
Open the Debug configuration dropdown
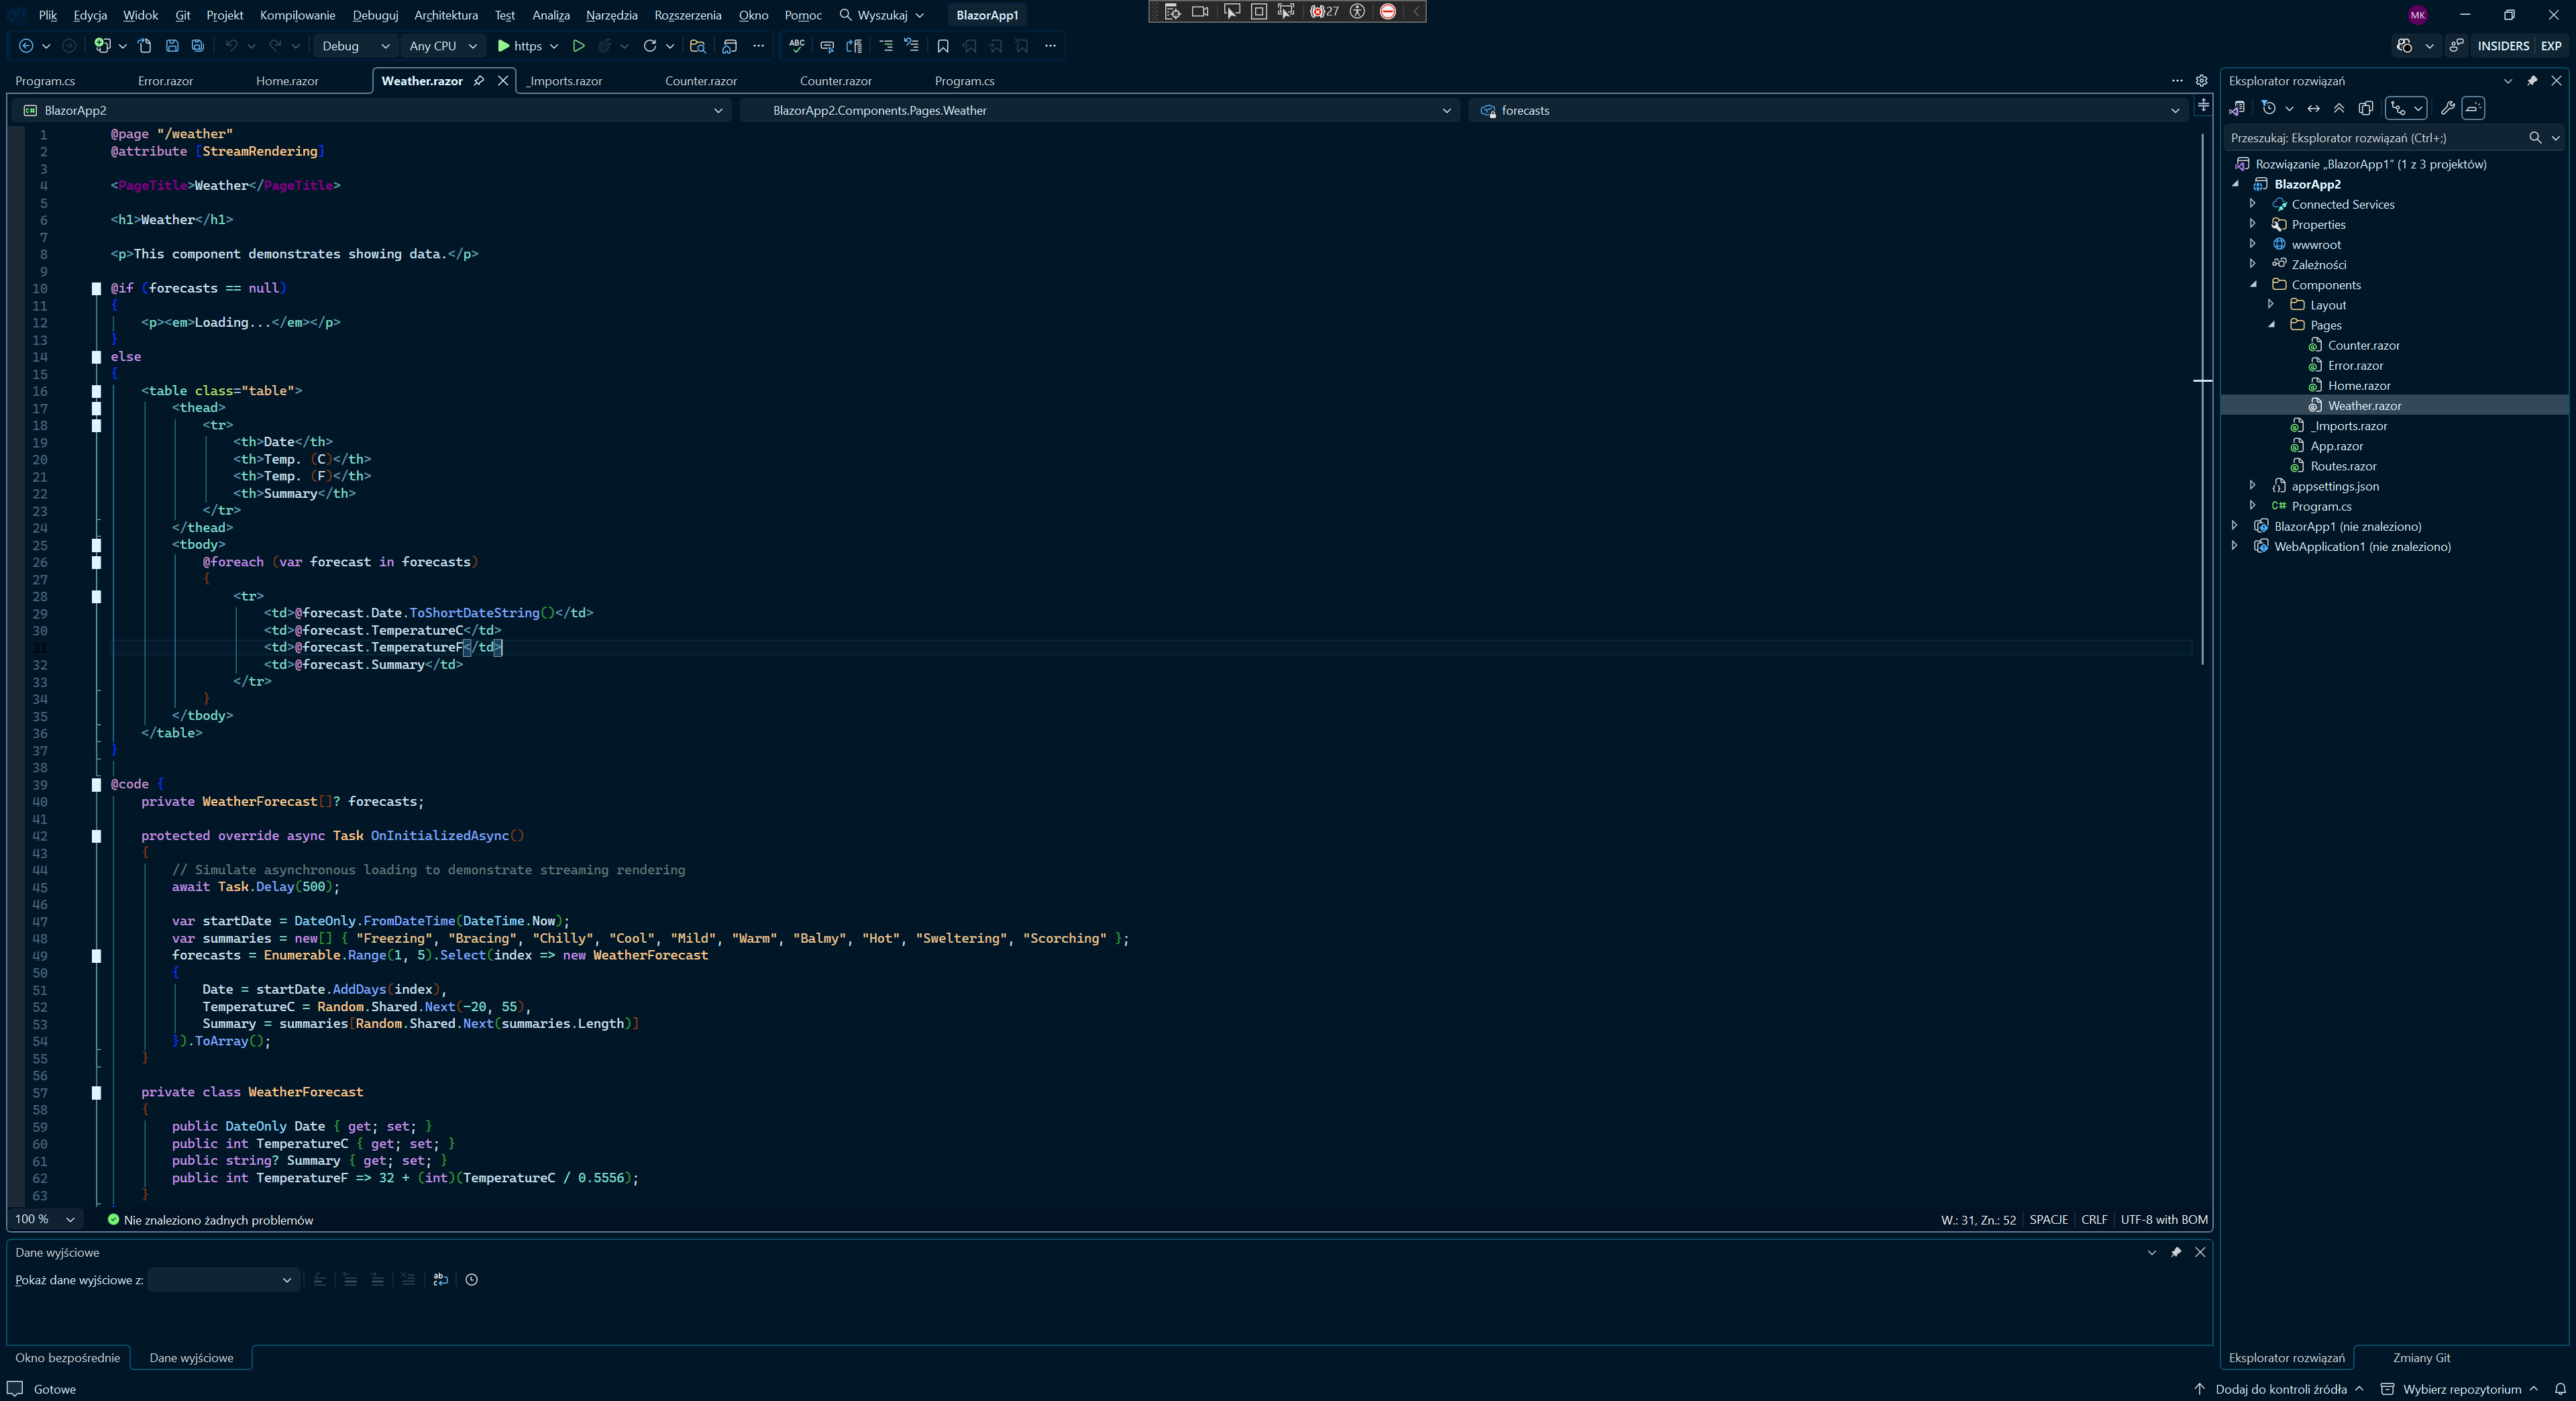(x=355, y=46)
